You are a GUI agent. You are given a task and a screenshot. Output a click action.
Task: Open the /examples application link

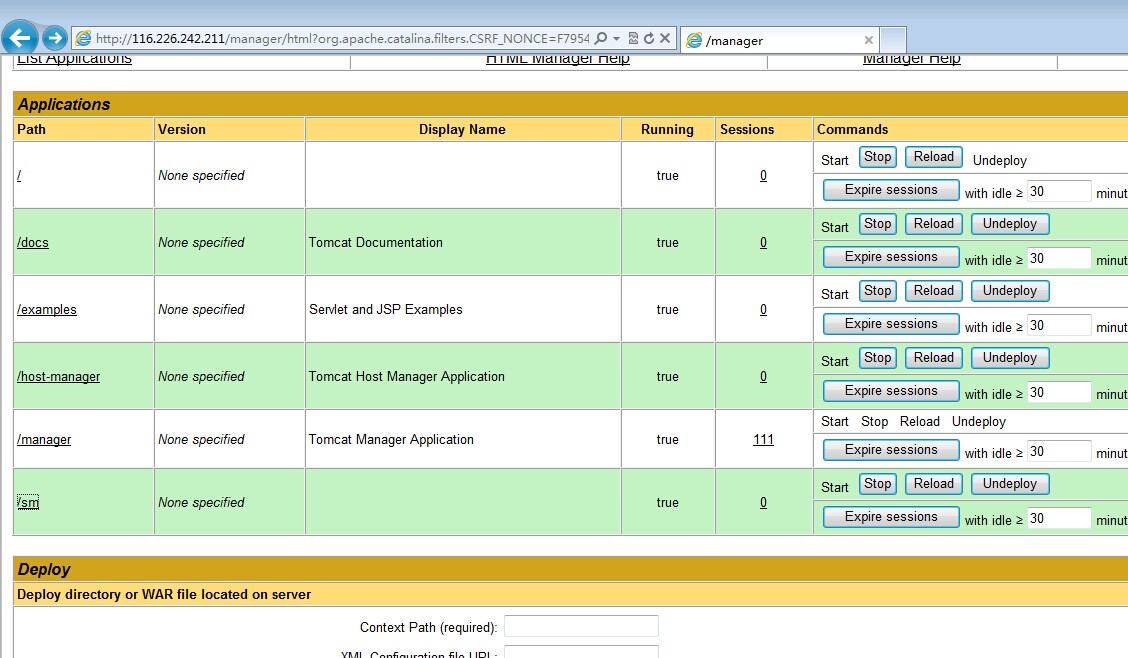[47, 309]
